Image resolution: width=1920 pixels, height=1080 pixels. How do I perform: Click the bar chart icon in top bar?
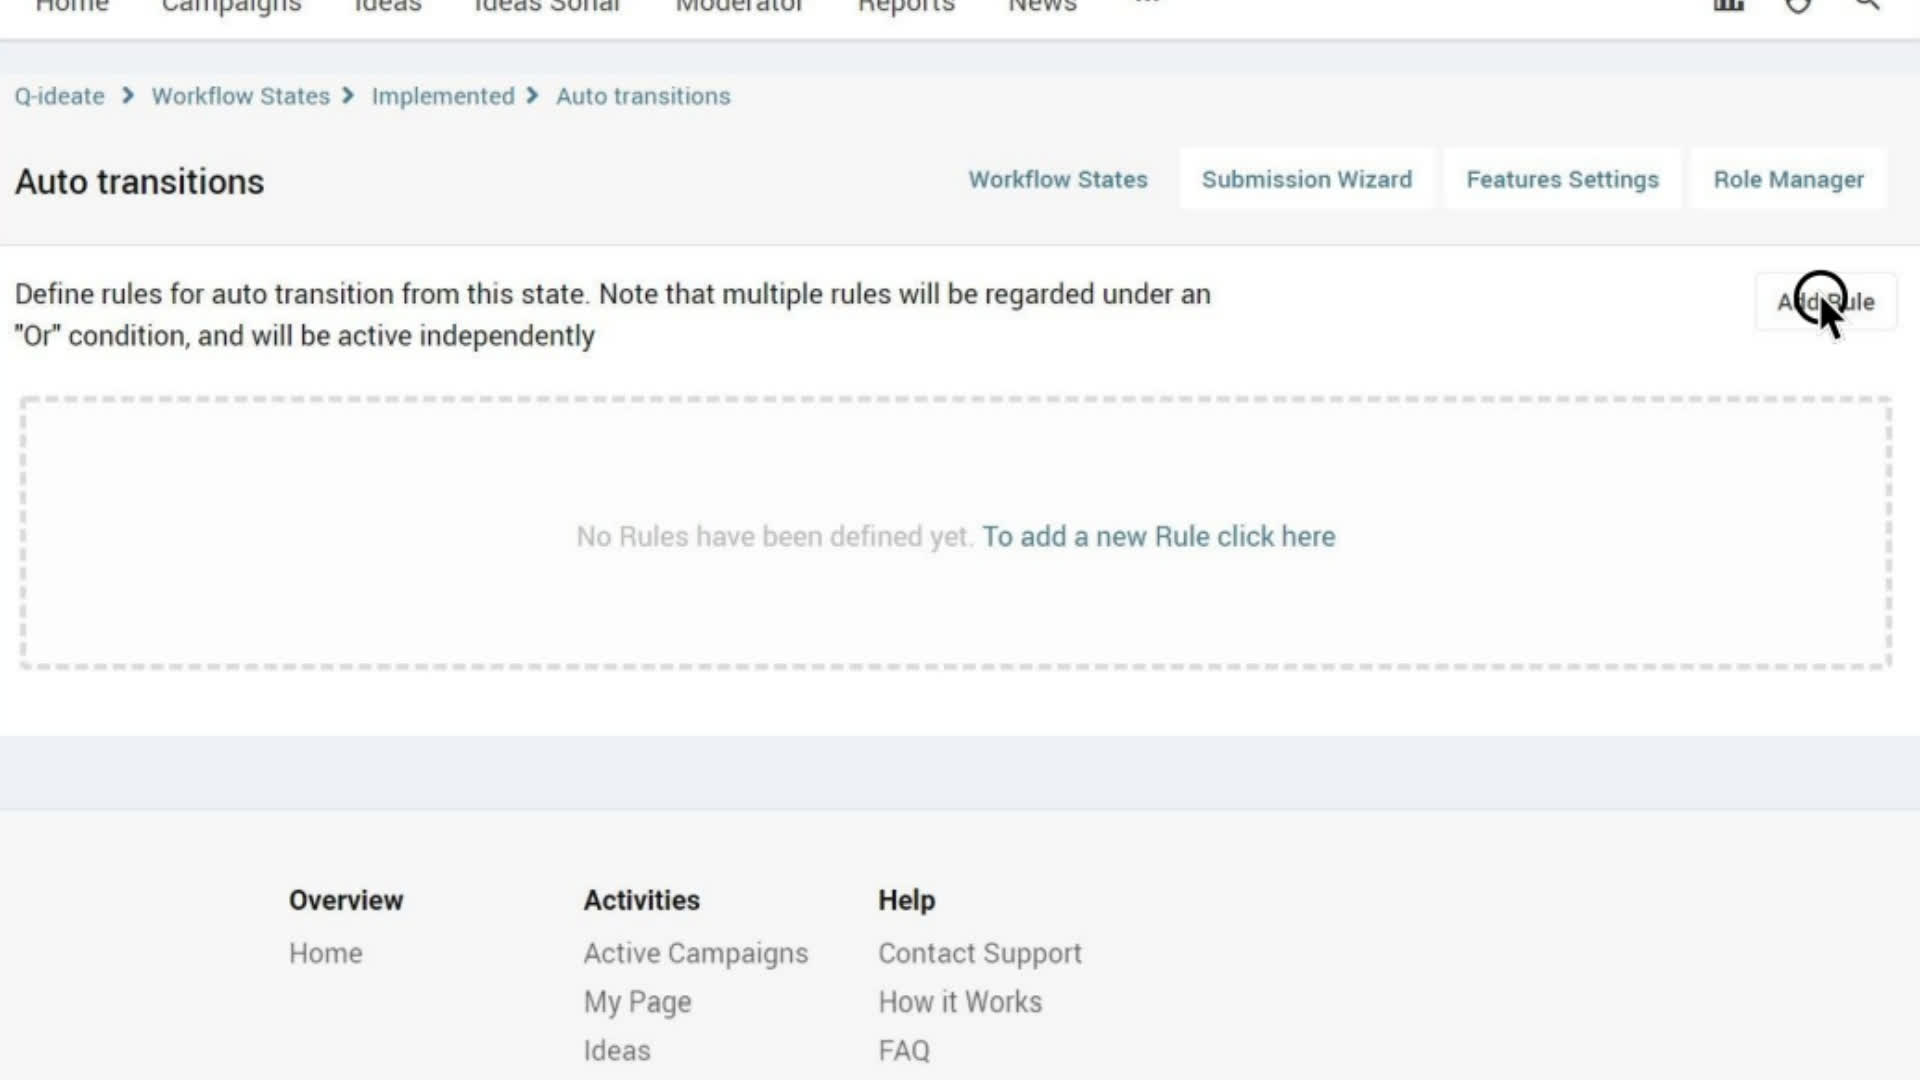[x=1728, y=6]
